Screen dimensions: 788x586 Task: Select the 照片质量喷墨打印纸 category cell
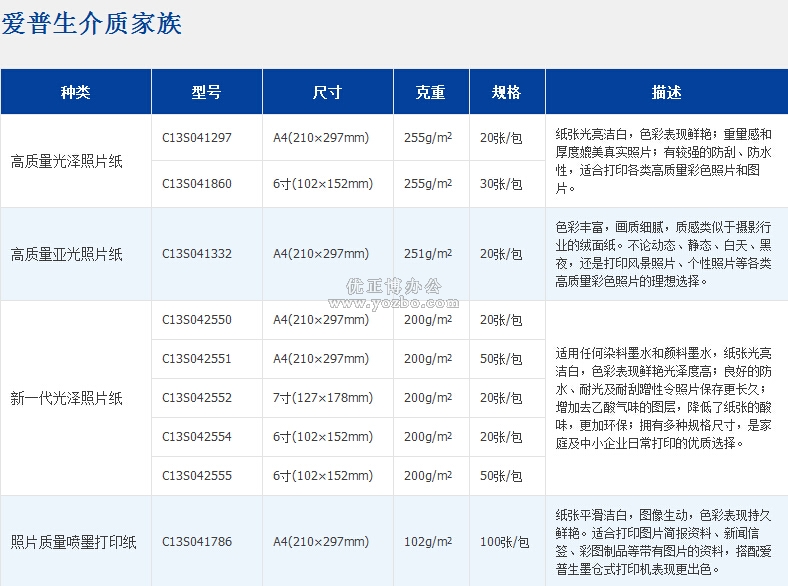(x=73, y=542)
